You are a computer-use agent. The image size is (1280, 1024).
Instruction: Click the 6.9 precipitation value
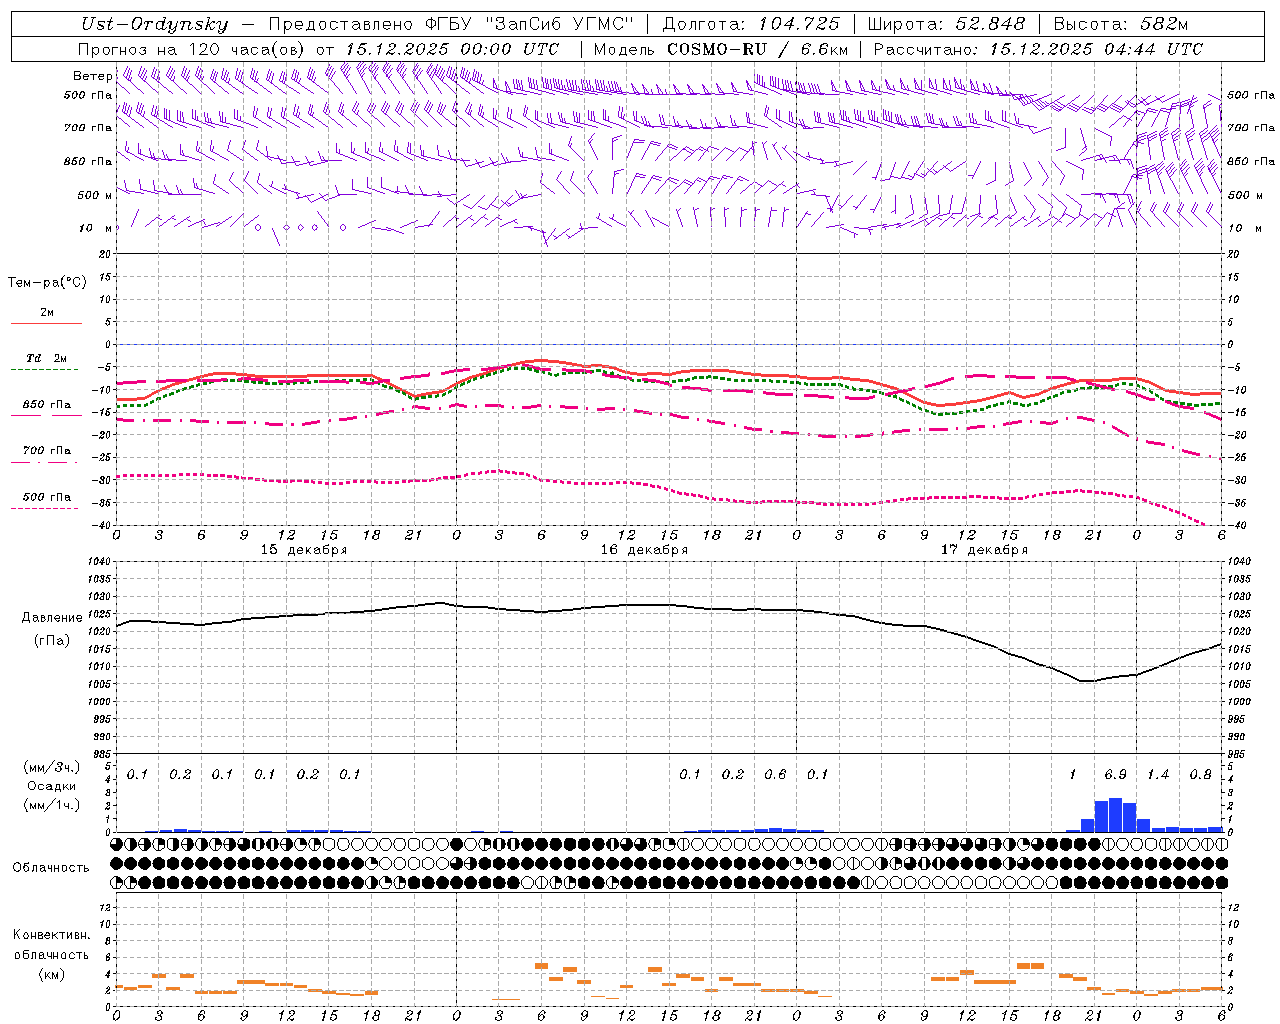pos(1115,774)
